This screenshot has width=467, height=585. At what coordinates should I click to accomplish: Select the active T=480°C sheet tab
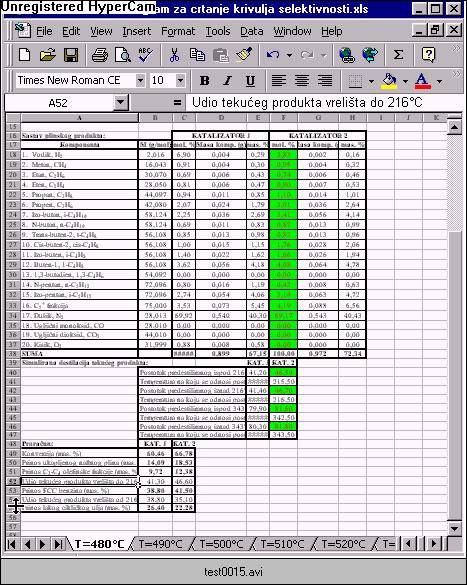tap(99, 544)
